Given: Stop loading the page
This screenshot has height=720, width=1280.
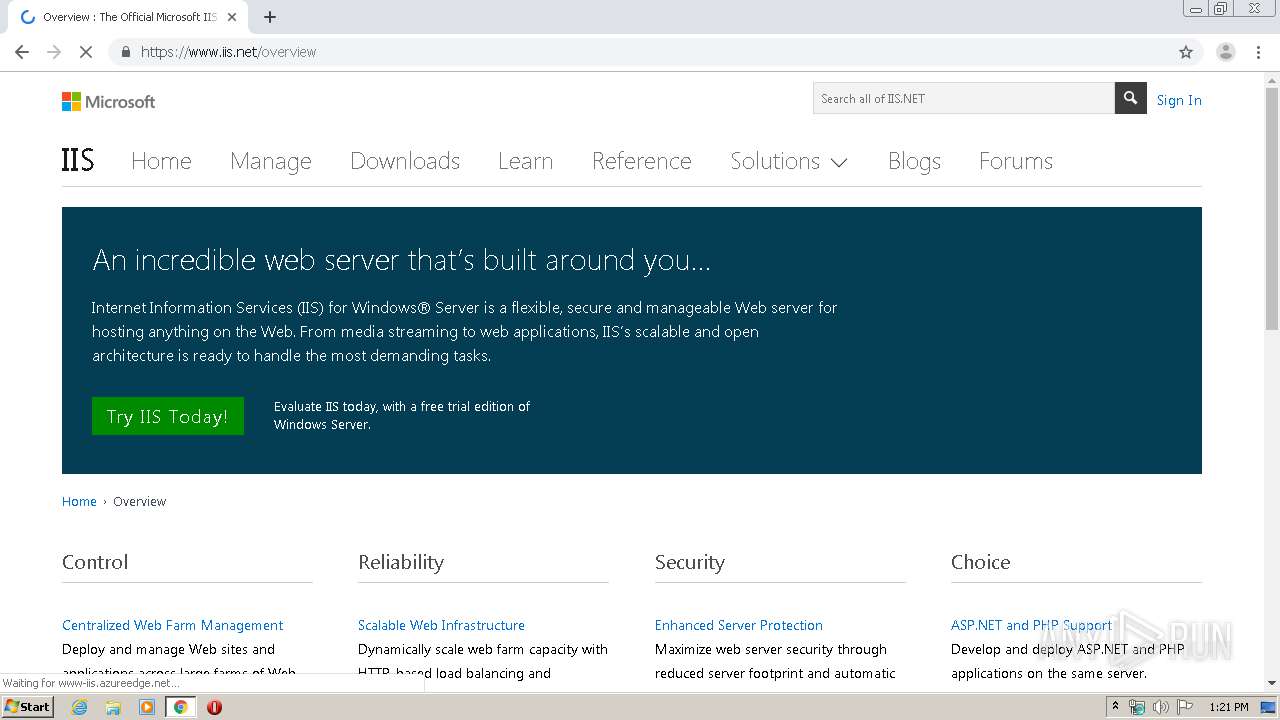Looking at the screenshot, I should pos(86,52).
